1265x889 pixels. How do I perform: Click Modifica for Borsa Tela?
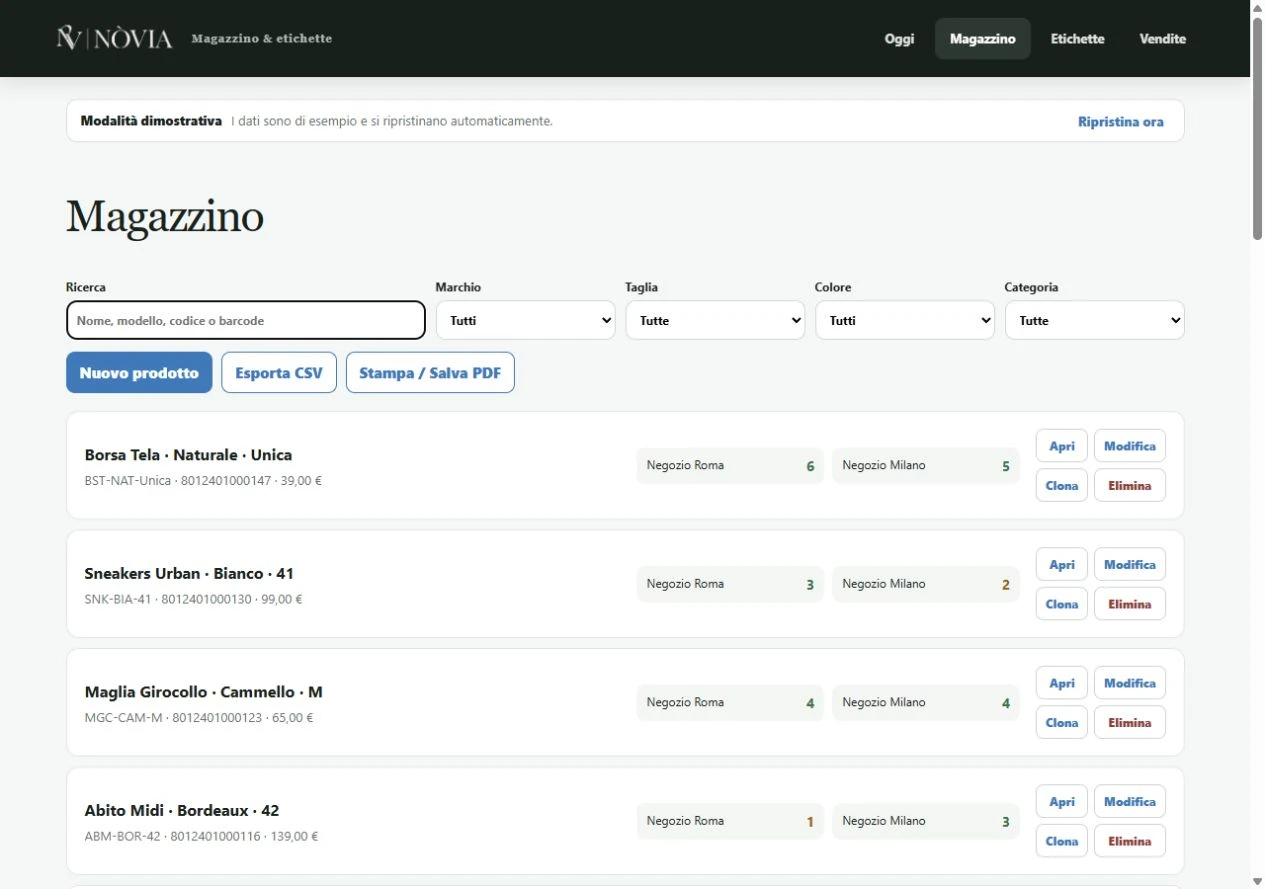(x=1129, y=446)
